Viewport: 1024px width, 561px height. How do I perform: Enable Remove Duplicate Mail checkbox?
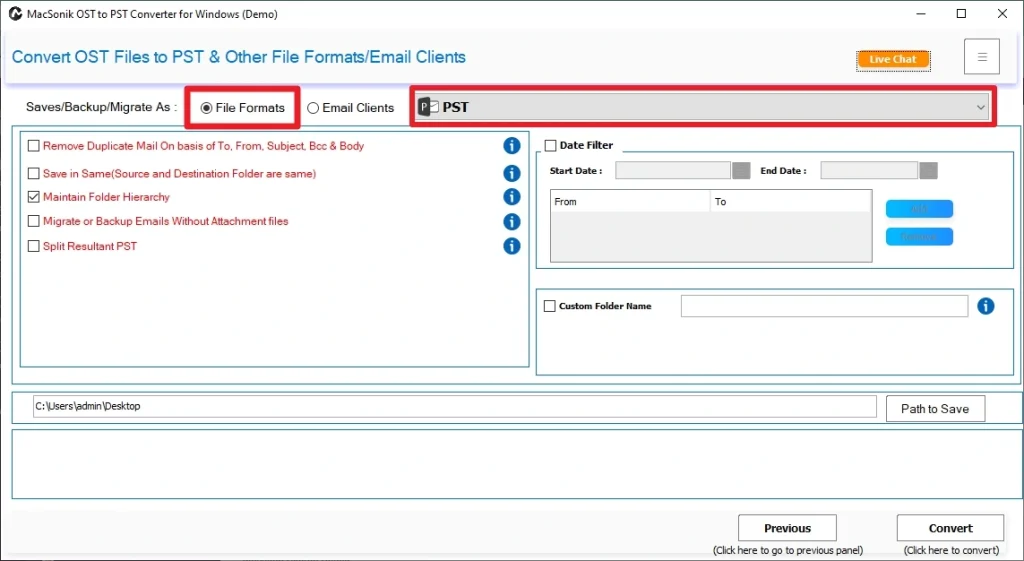click(x=34, y=146)
